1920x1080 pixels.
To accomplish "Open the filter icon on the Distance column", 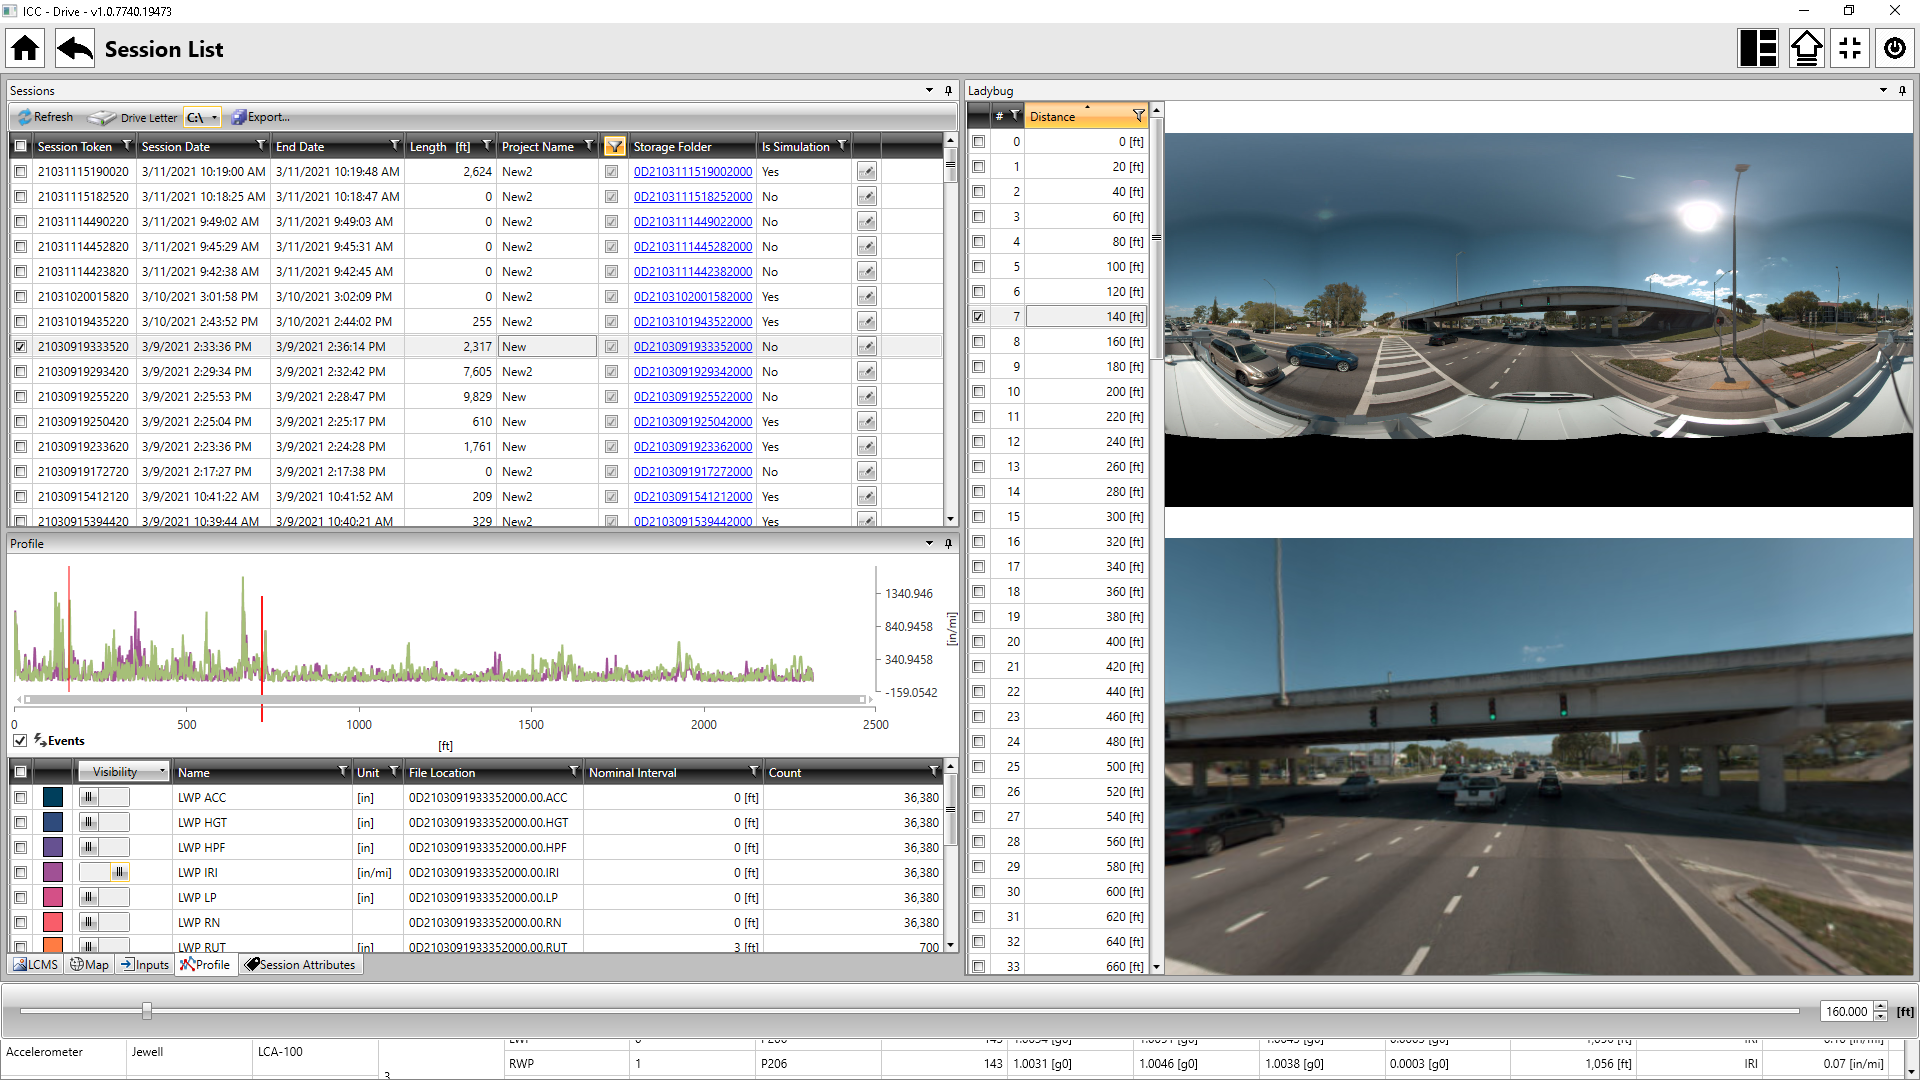I will click(x=1138, y=115).
